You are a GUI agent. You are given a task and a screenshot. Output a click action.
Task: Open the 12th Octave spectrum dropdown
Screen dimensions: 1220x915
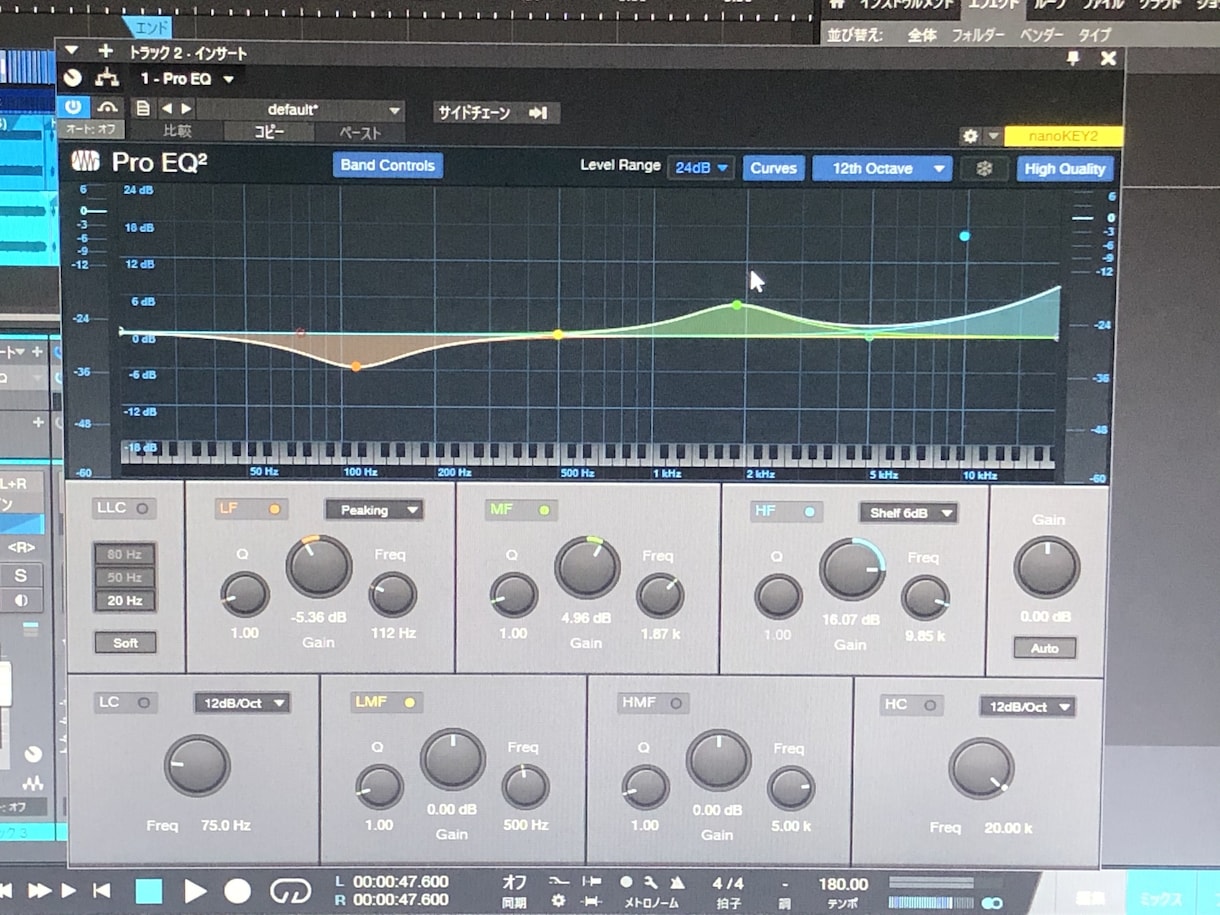pyautogui.click(x=882, y=169)
